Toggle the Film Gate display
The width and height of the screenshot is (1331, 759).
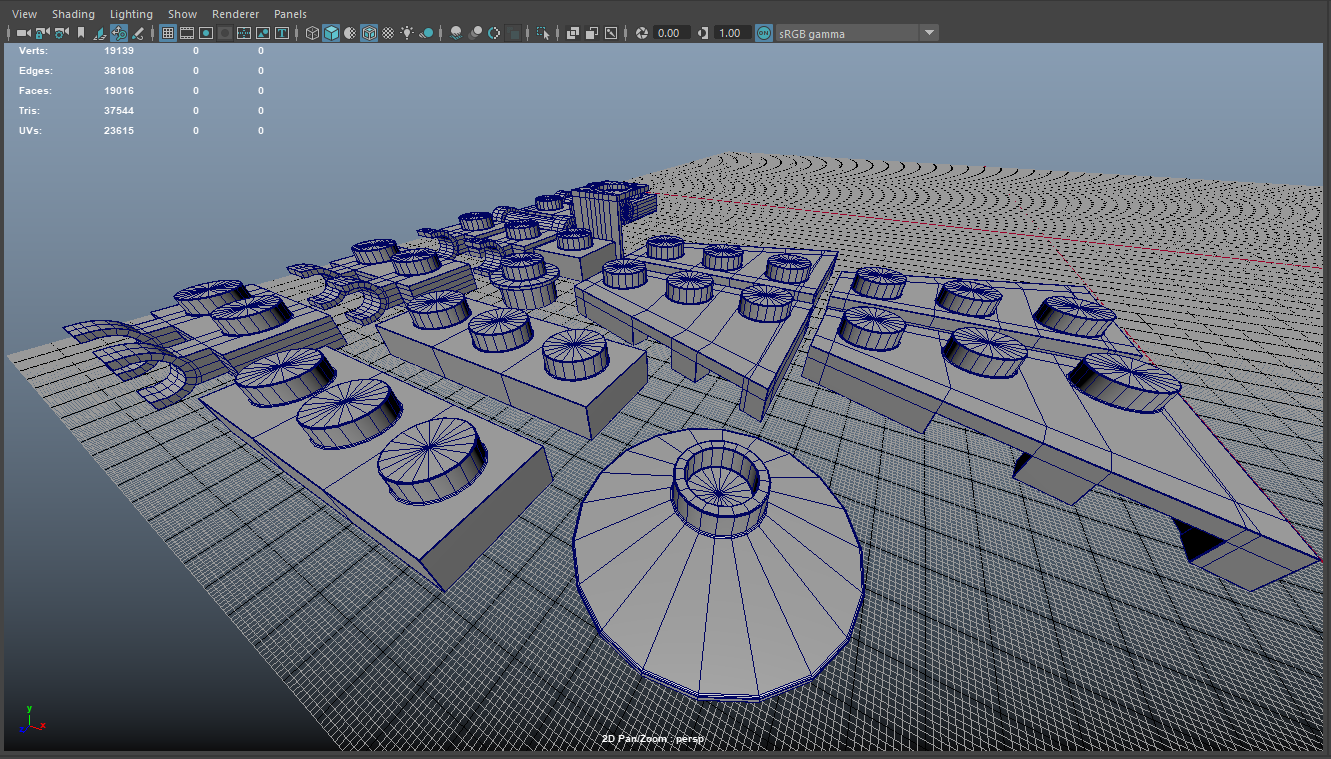click(187, 33)
